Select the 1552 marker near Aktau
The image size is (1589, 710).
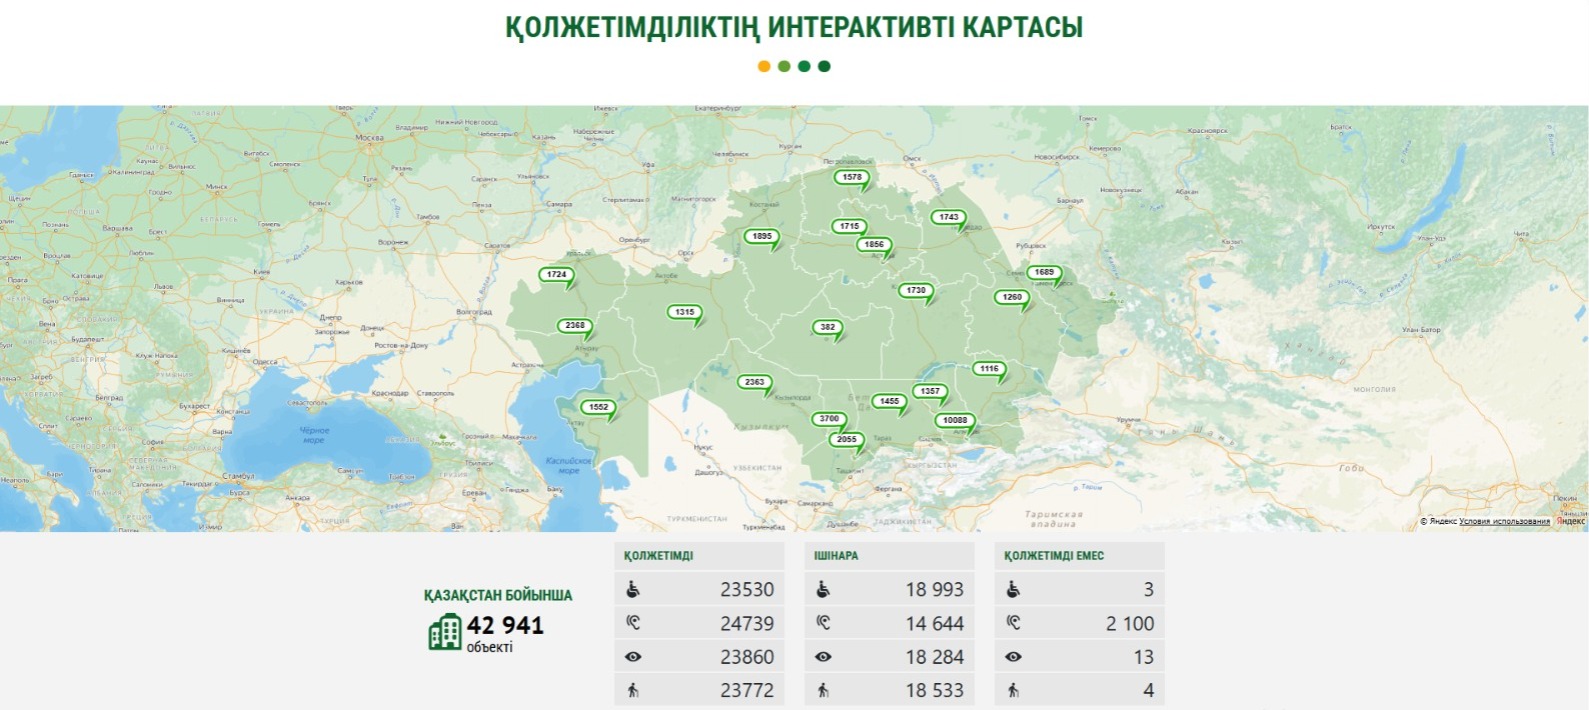pyautogui.click(x=599, y=408)
